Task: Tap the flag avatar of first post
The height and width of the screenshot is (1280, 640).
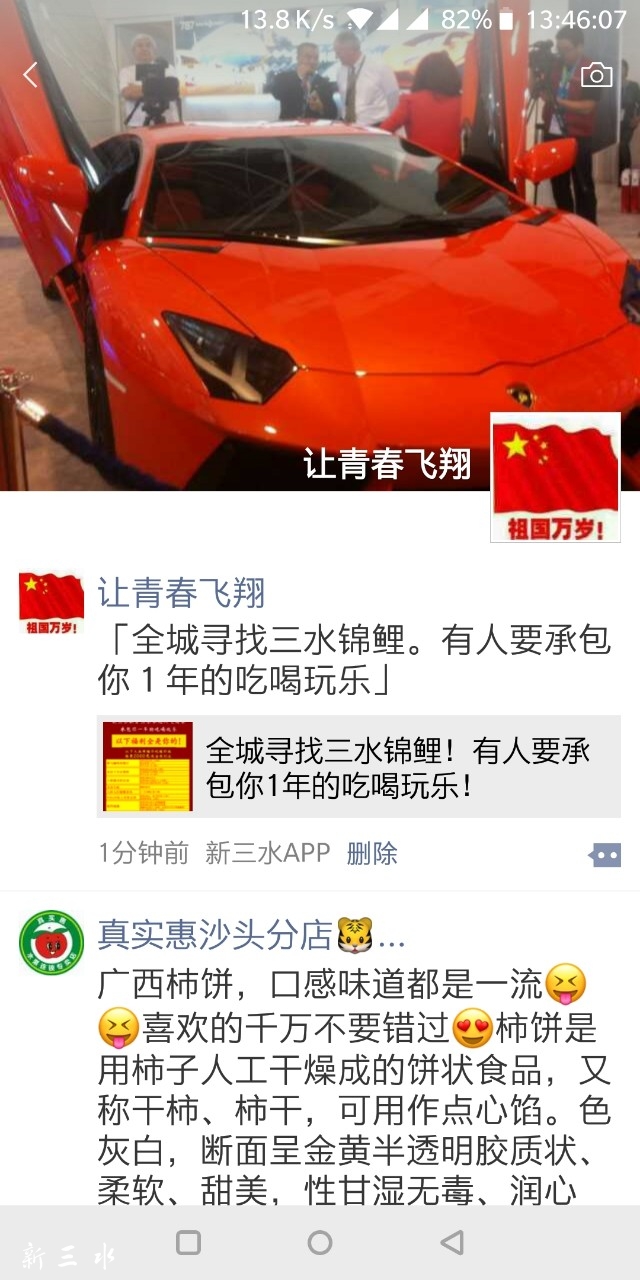Action: click(x=51, y=605)
